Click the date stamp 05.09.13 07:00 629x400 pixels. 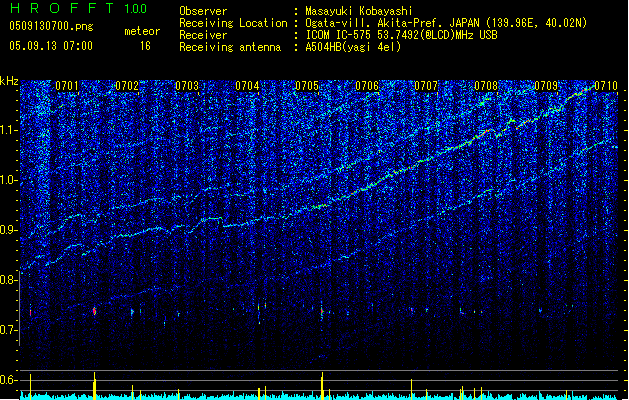[51, 46]
